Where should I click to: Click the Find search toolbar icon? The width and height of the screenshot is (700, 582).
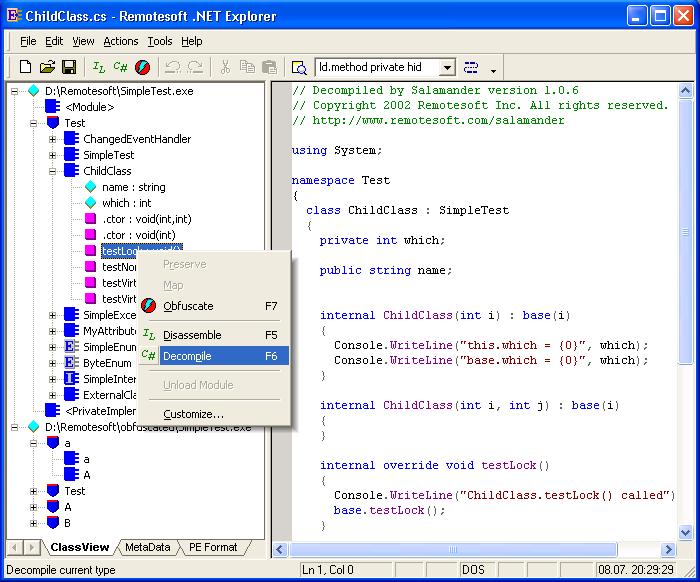298,67
